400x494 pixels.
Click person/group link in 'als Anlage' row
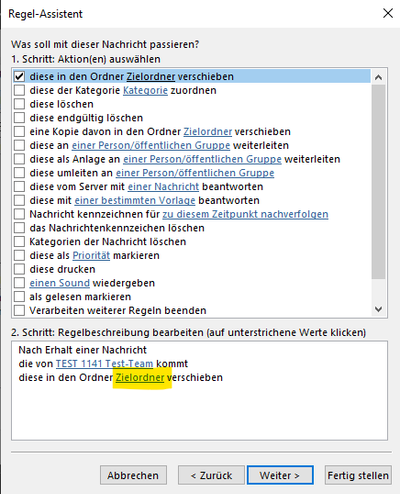(202, 159)
